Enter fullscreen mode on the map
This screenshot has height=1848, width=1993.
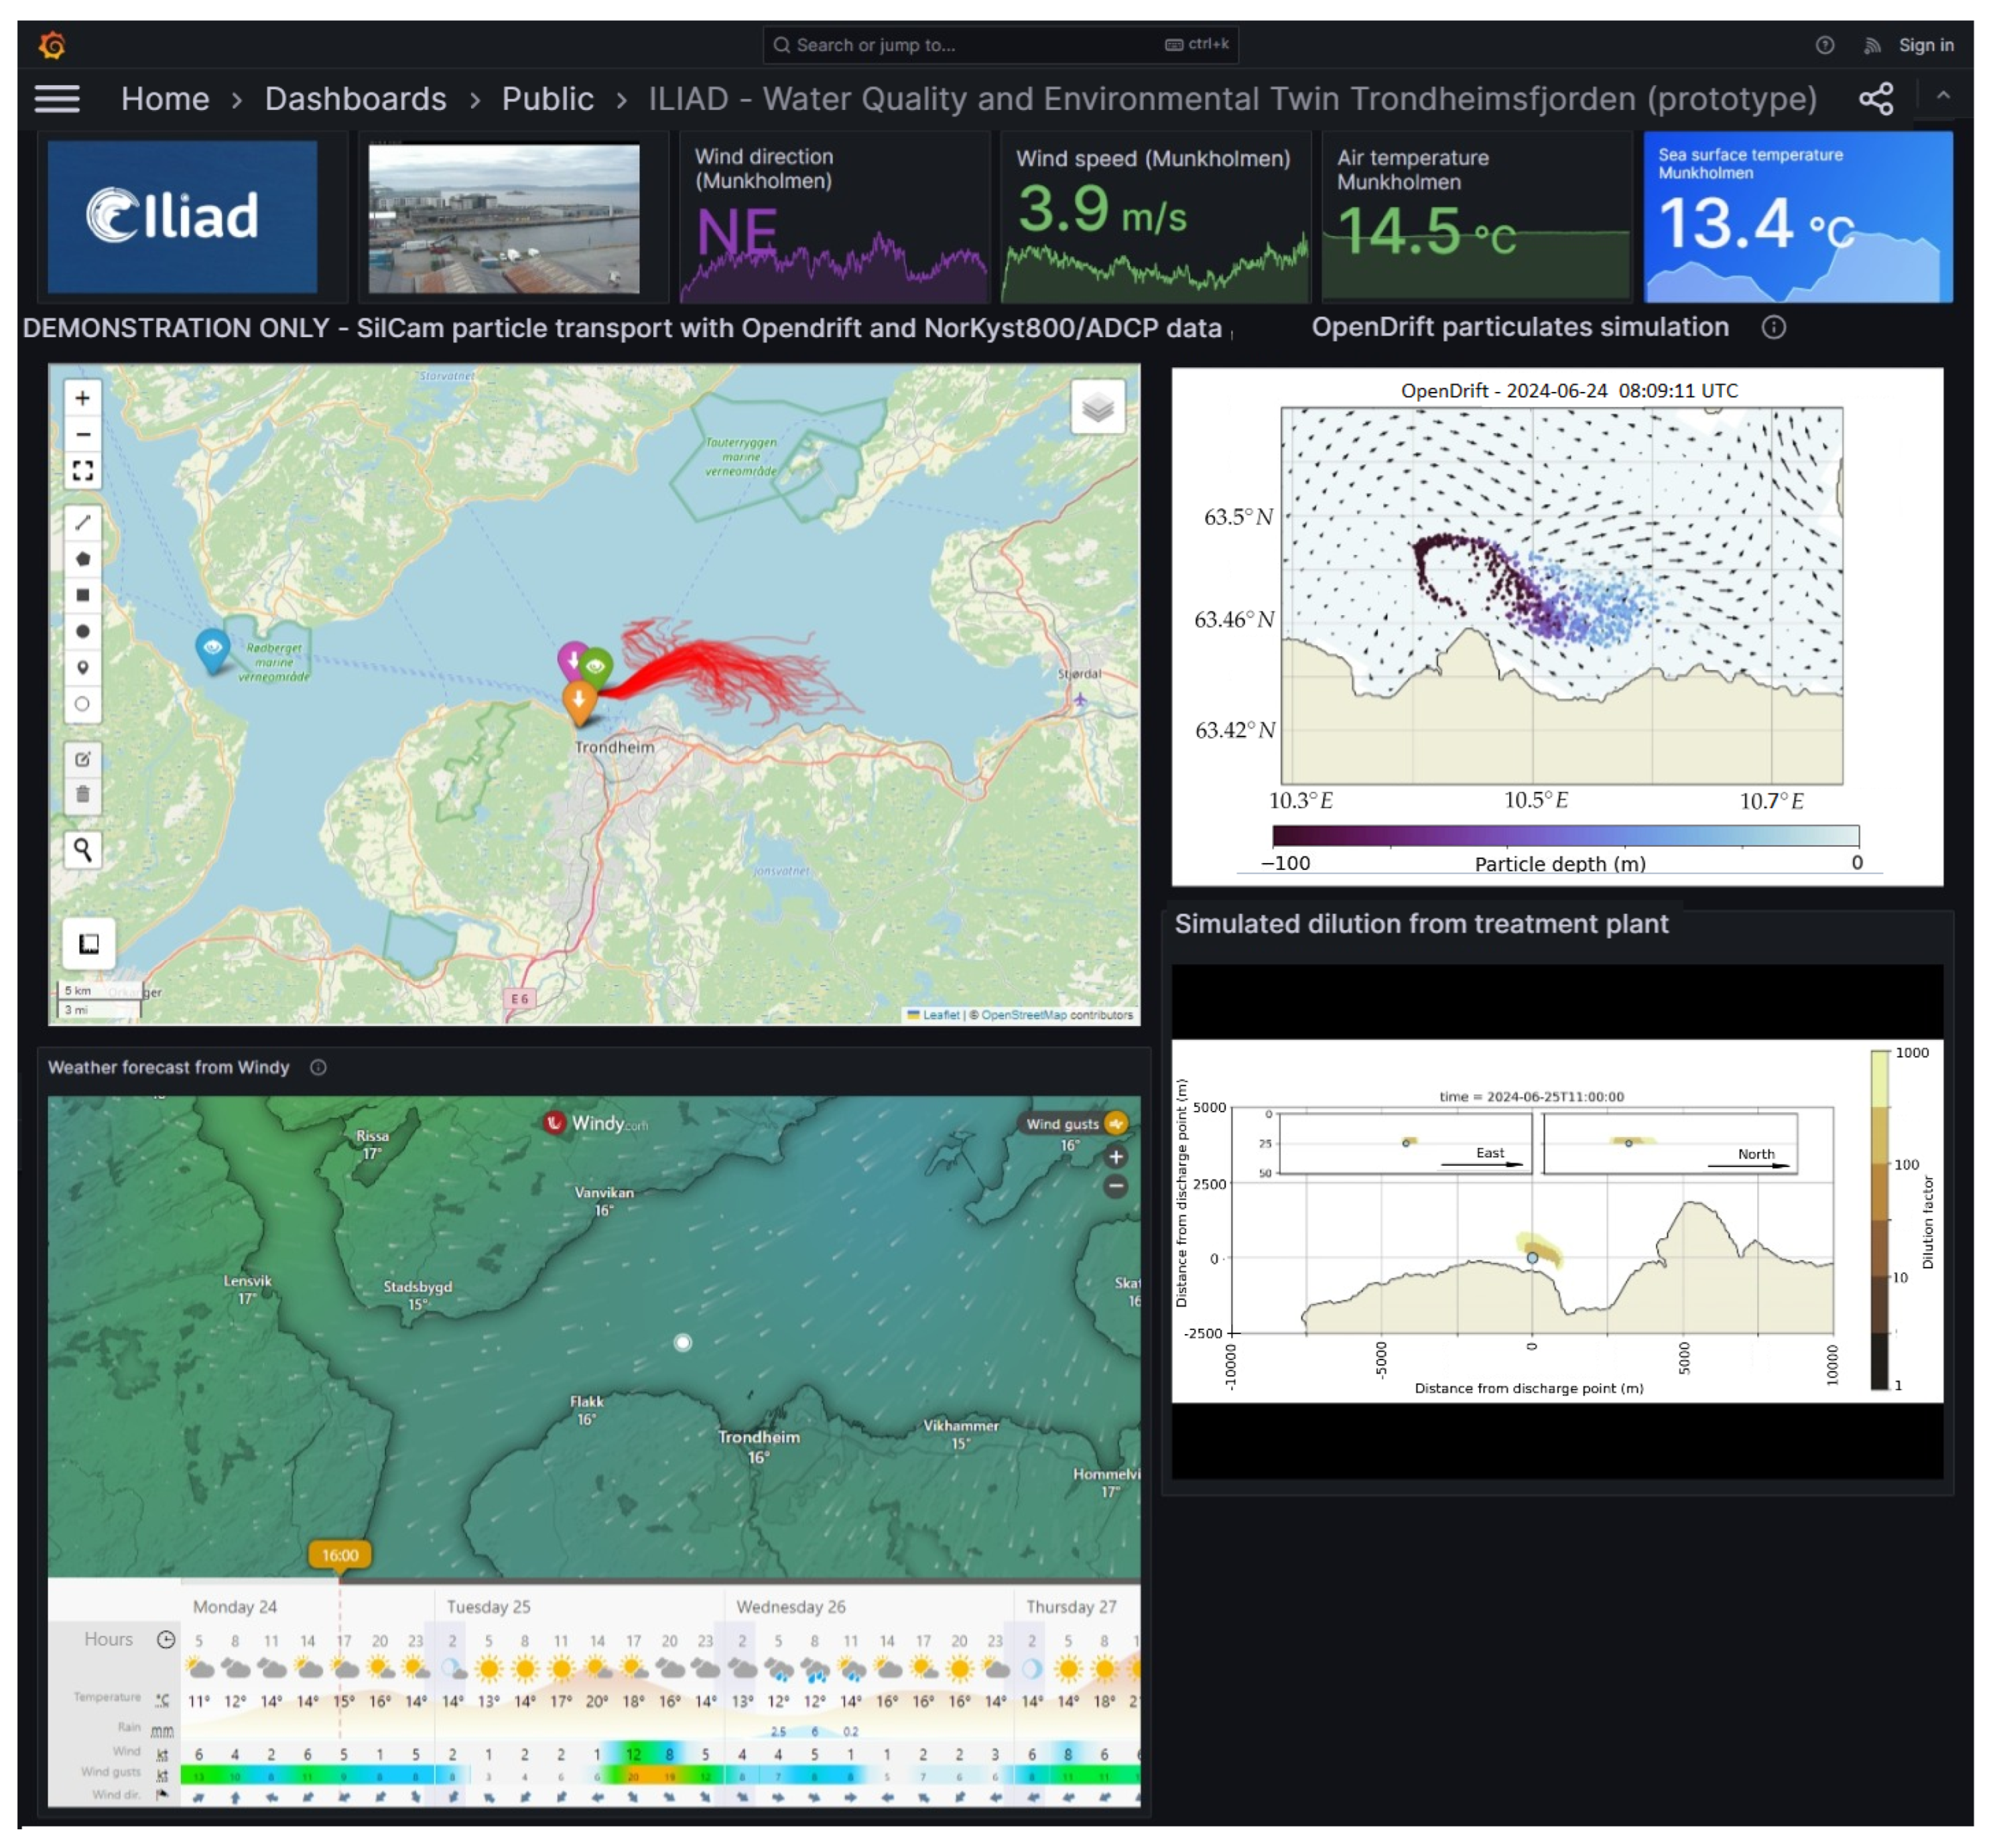click(83, 470)
